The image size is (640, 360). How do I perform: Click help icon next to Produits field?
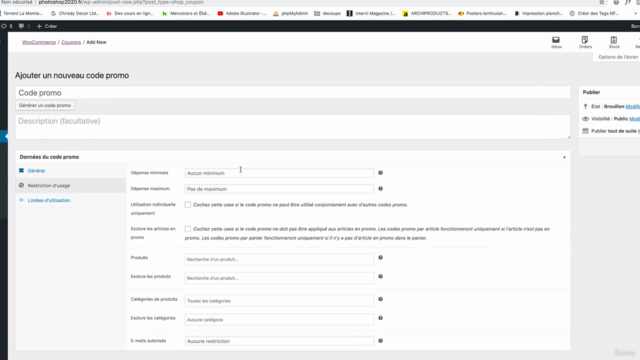pos(380,258)
